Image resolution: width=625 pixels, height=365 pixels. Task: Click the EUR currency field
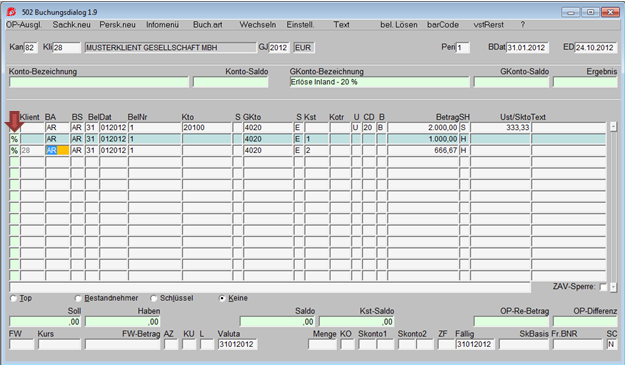tap(303, 48)
